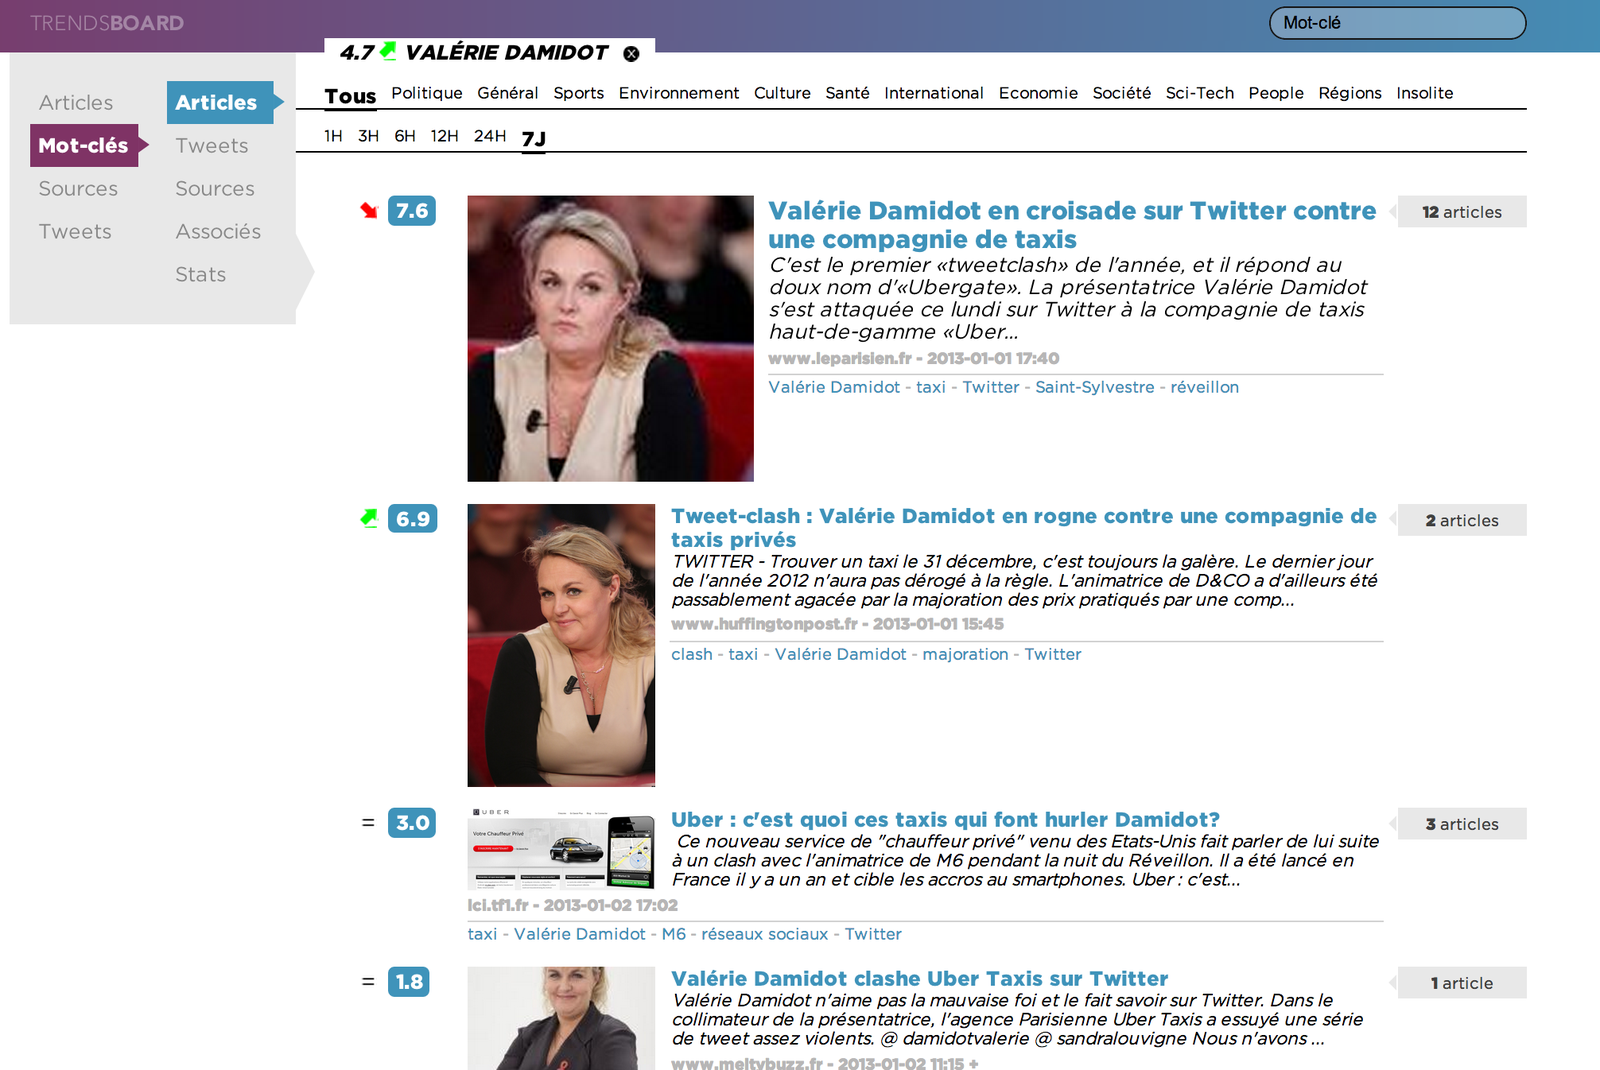The width and height of the screenshot is (1600, 1070).
Task: Click the M6 keyword tag
Action: [674, 934]
